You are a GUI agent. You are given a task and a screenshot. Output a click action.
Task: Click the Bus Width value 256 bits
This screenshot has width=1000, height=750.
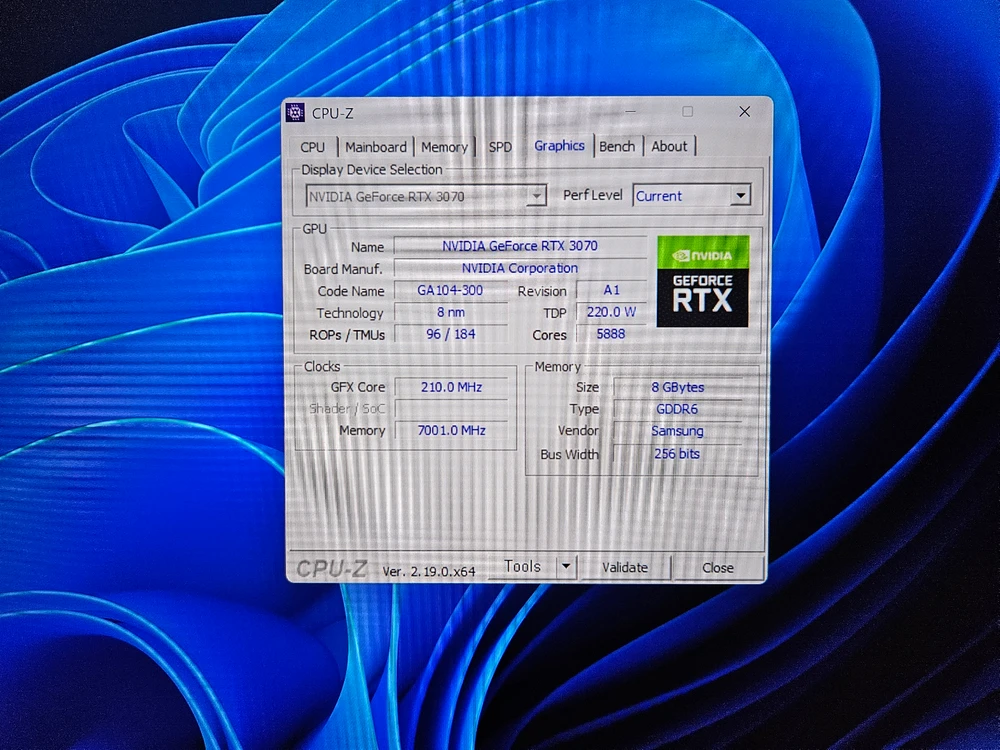(x=678, y=454)
